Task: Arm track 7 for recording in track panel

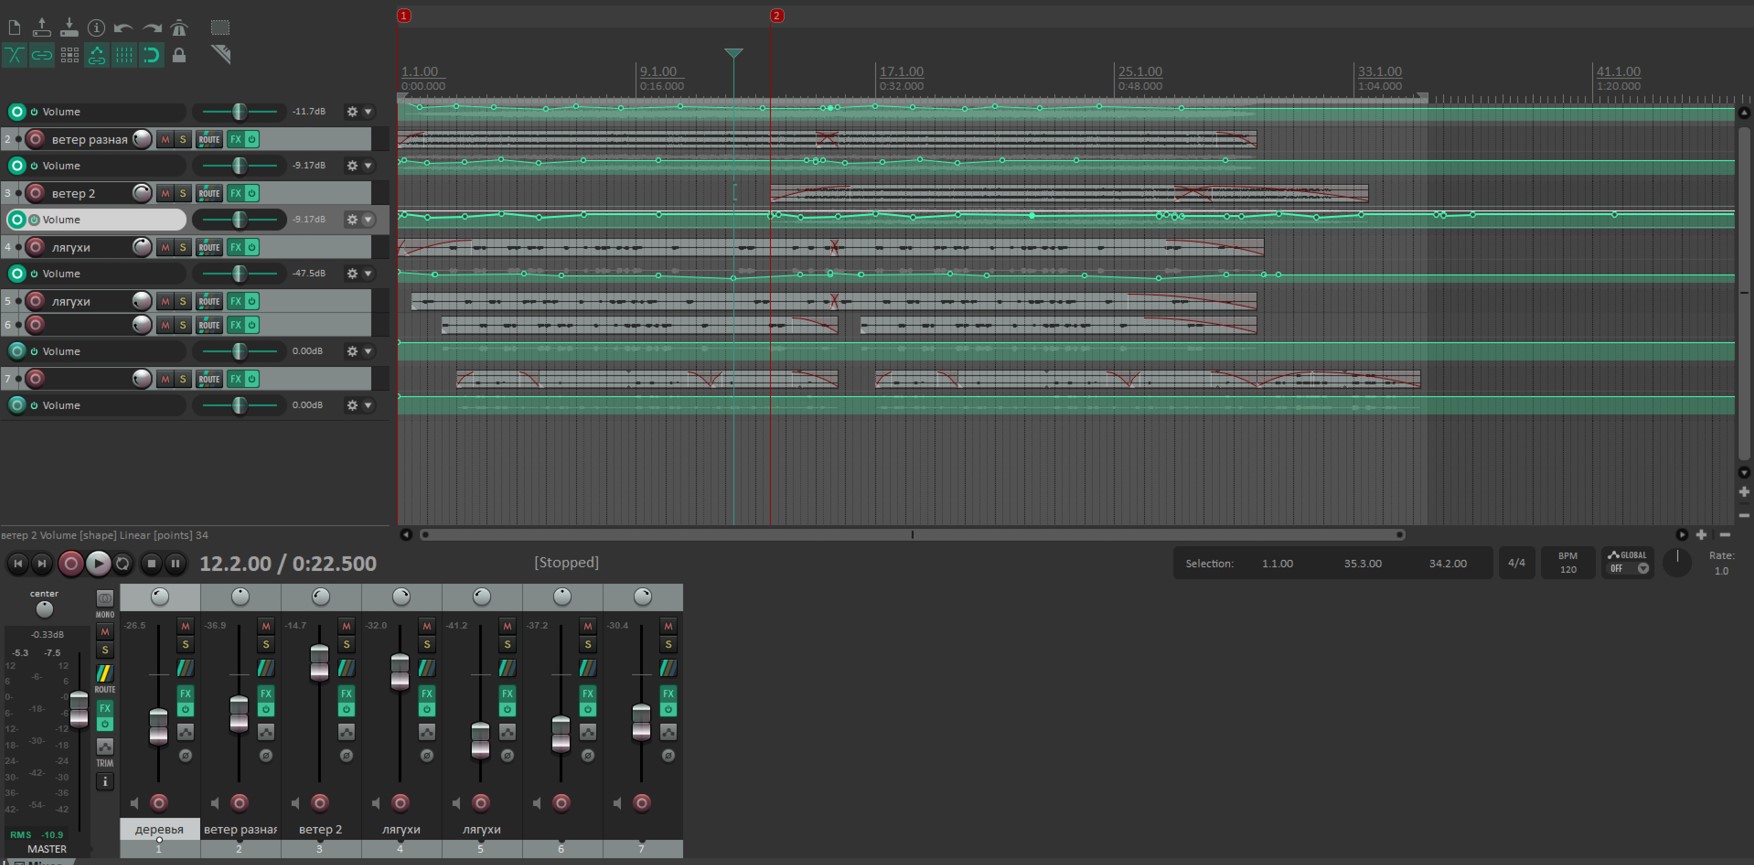Action: pos(36,378)
